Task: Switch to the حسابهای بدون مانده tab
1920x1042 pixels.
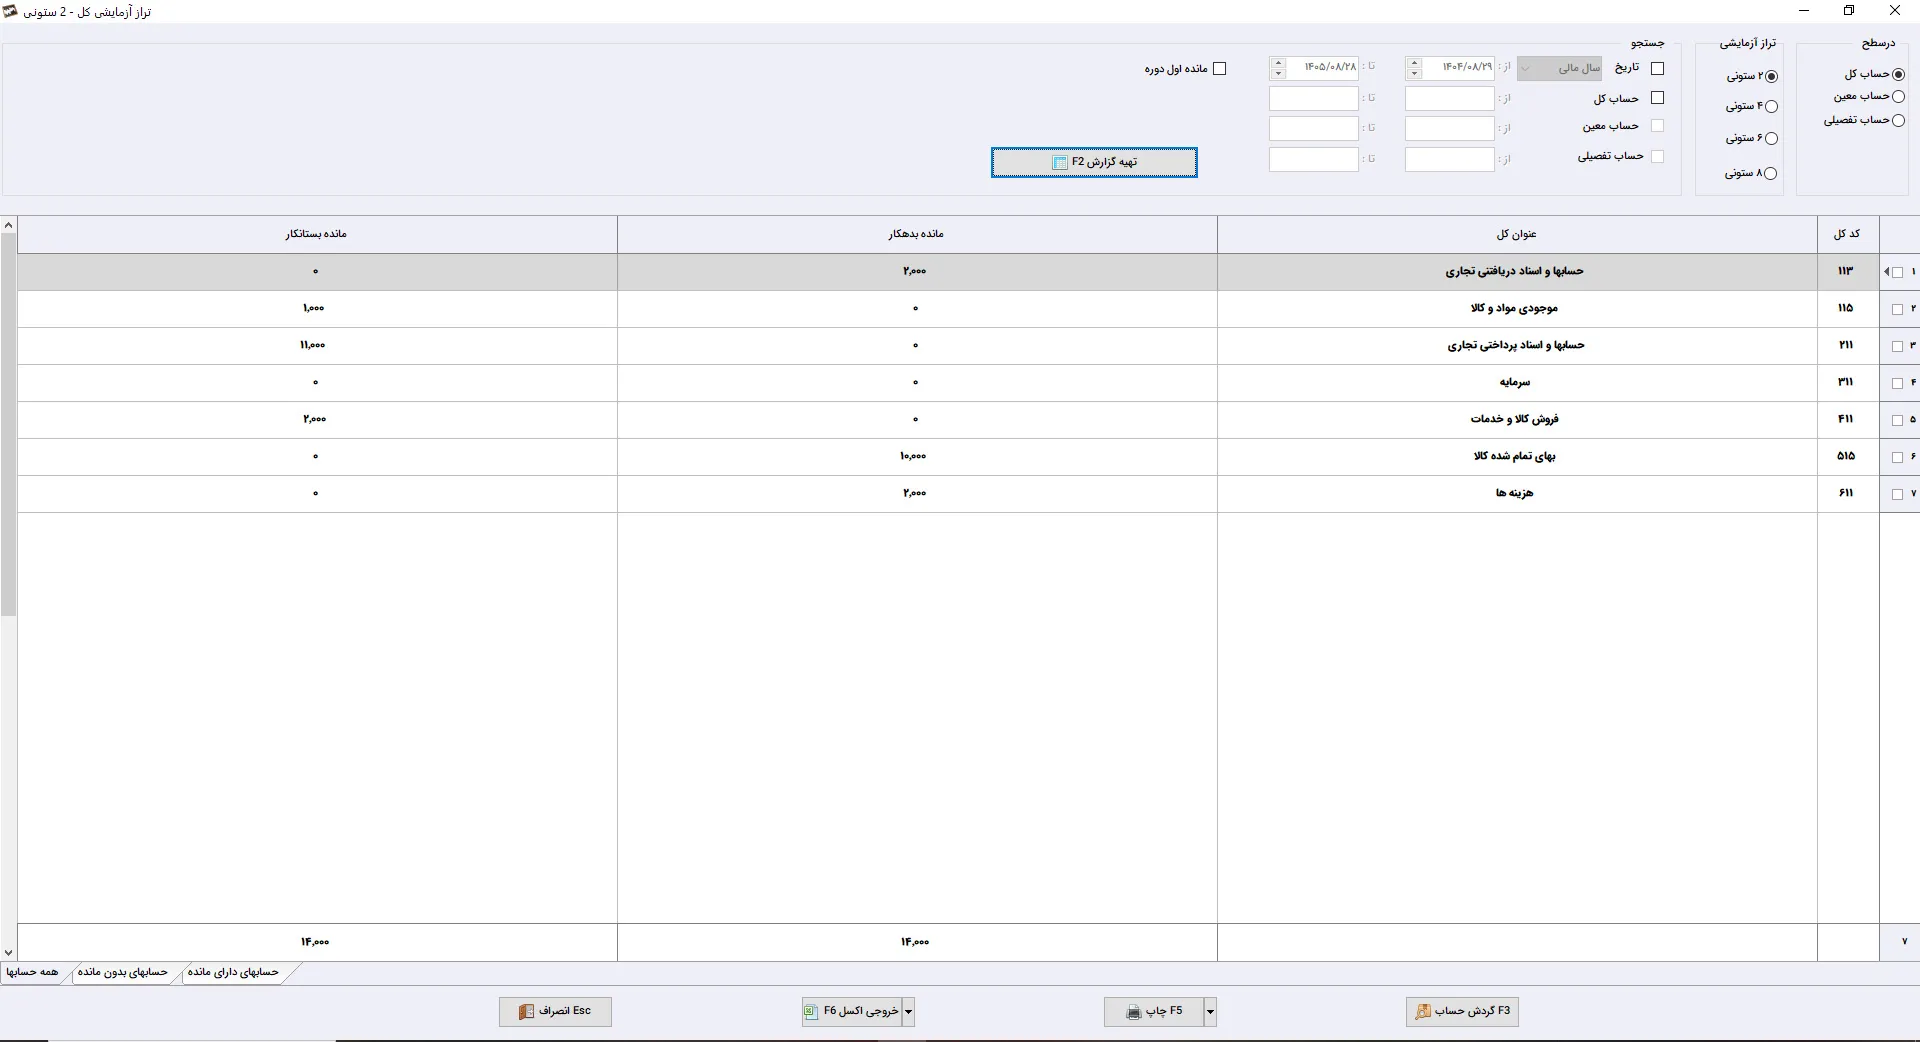Action: 123,972
